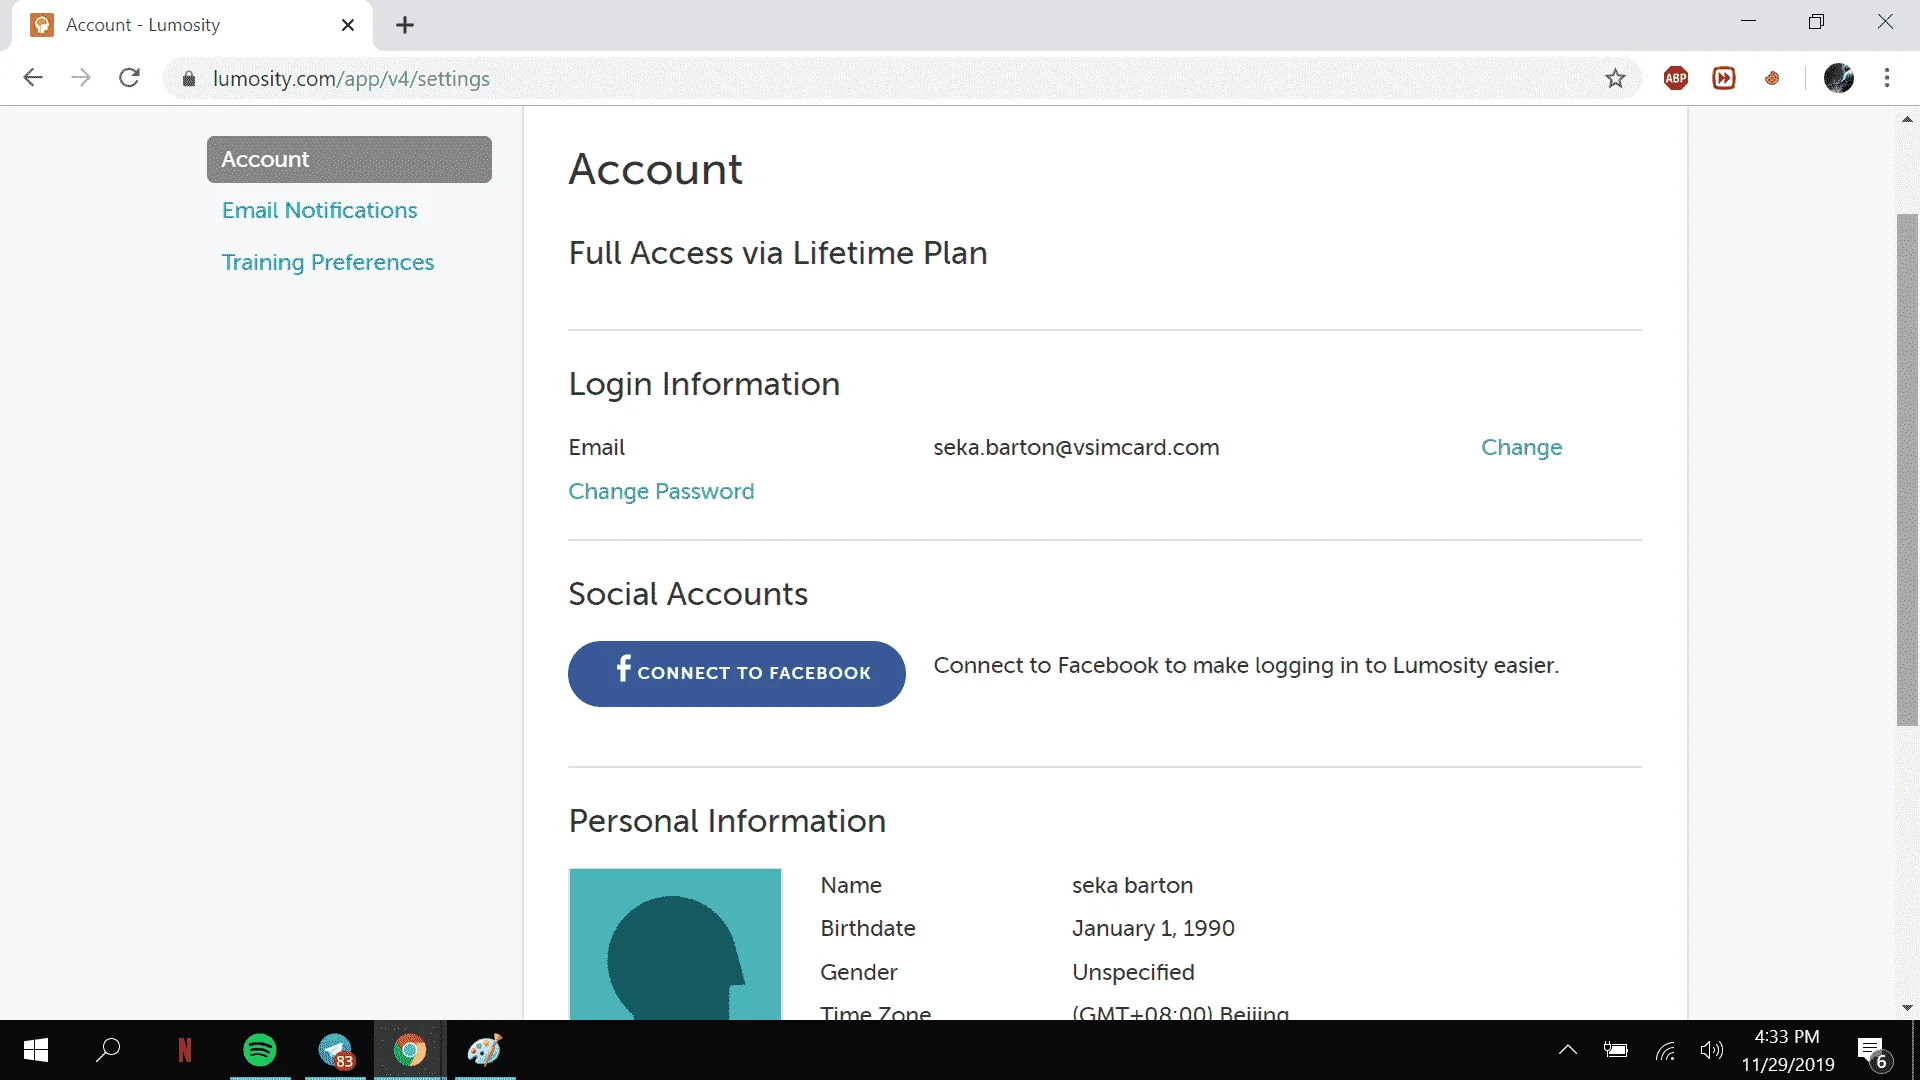Open the Chrome profile avatar

click(x=1839, y=78)
